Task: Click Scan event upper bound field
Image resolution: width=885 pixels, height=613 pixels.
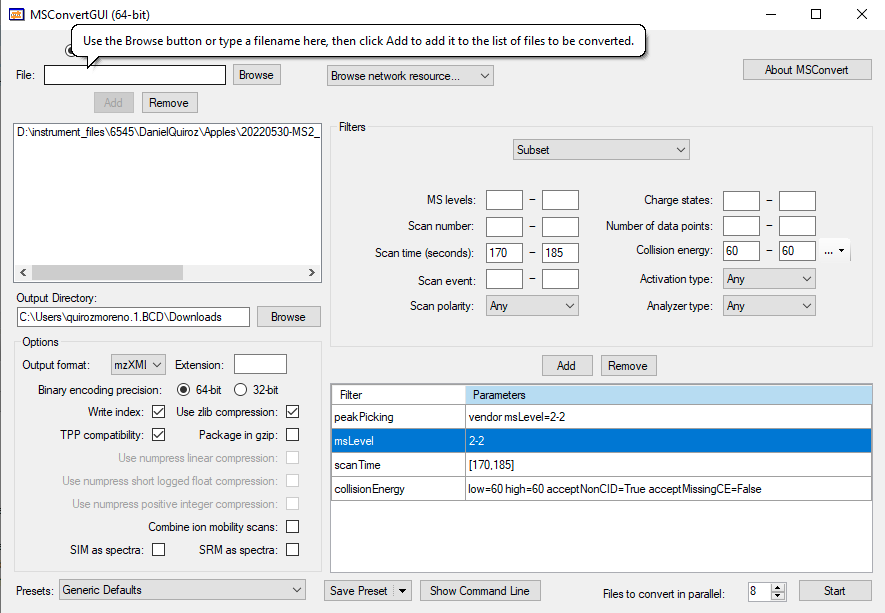Action: (x=560, y=279)
